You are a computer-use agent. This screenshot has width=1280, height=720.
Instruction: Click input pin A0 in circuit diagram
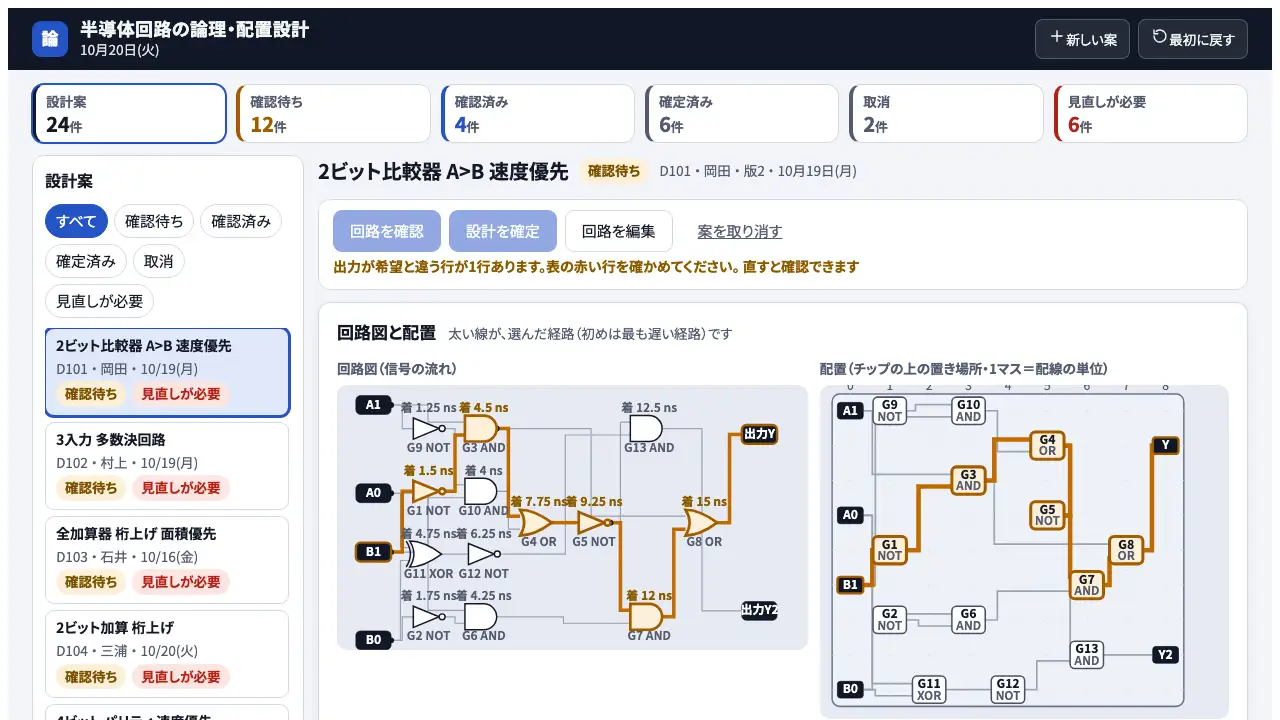pos(374,493)
